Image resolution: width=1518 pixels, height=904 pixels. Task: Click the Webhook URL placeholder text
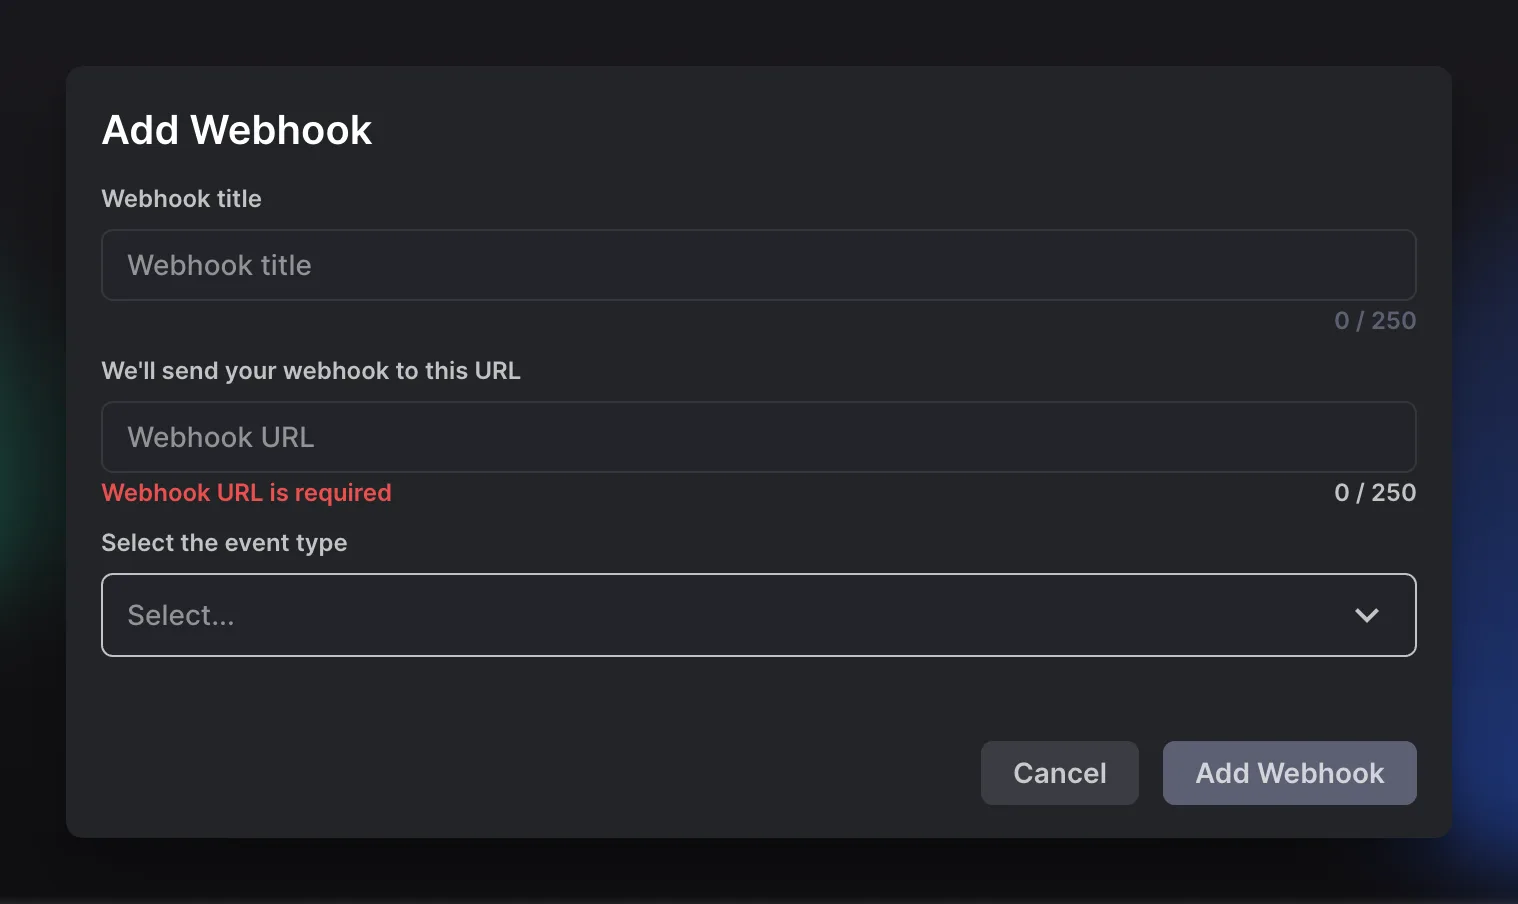click(220, 437)
